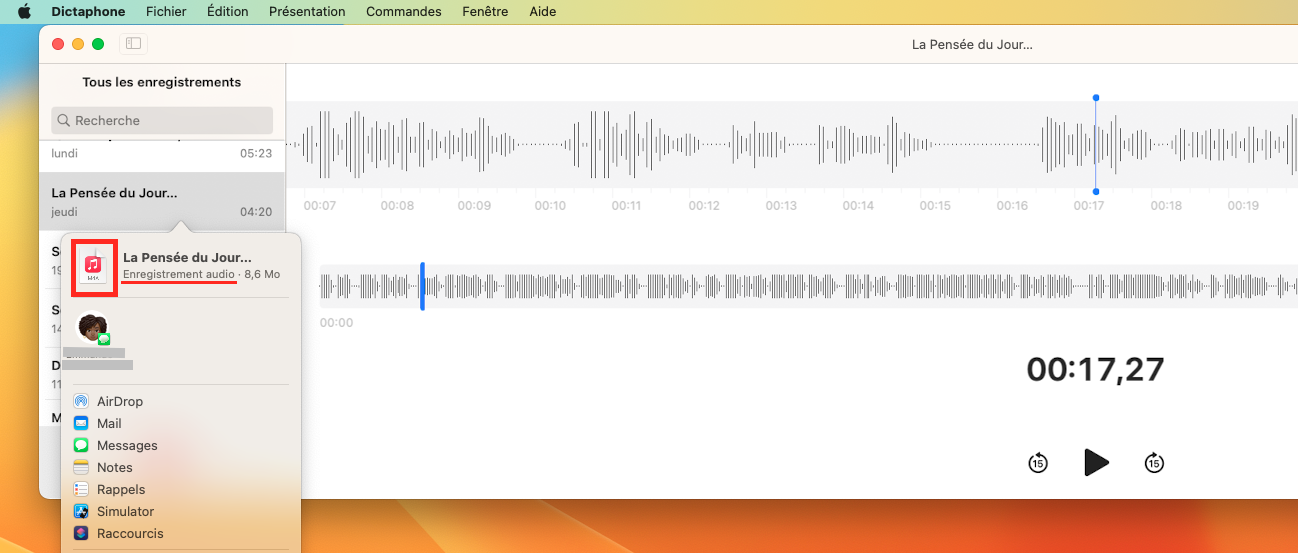Skip forward 15 seconds

1154,463
